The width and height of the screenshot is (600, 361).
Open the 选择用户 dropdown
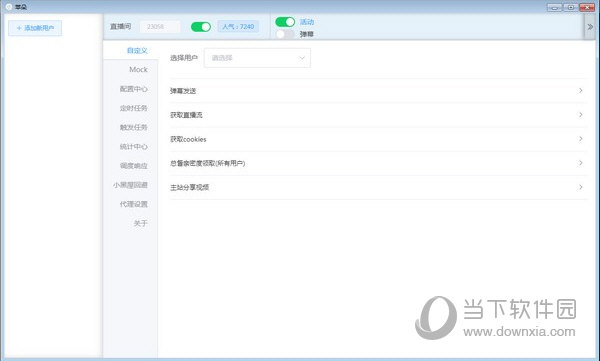click(x=257, y=58)
